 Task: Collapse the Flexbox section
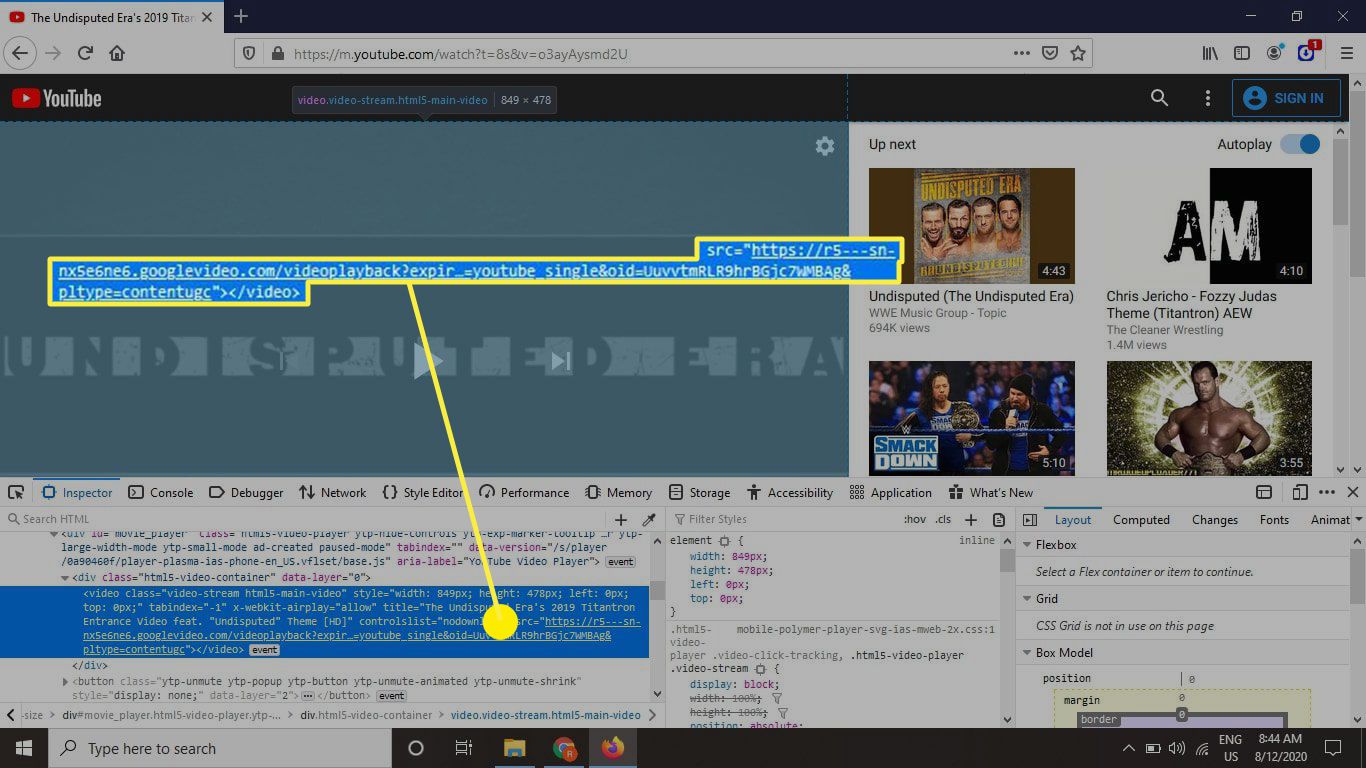(1027, 545)
